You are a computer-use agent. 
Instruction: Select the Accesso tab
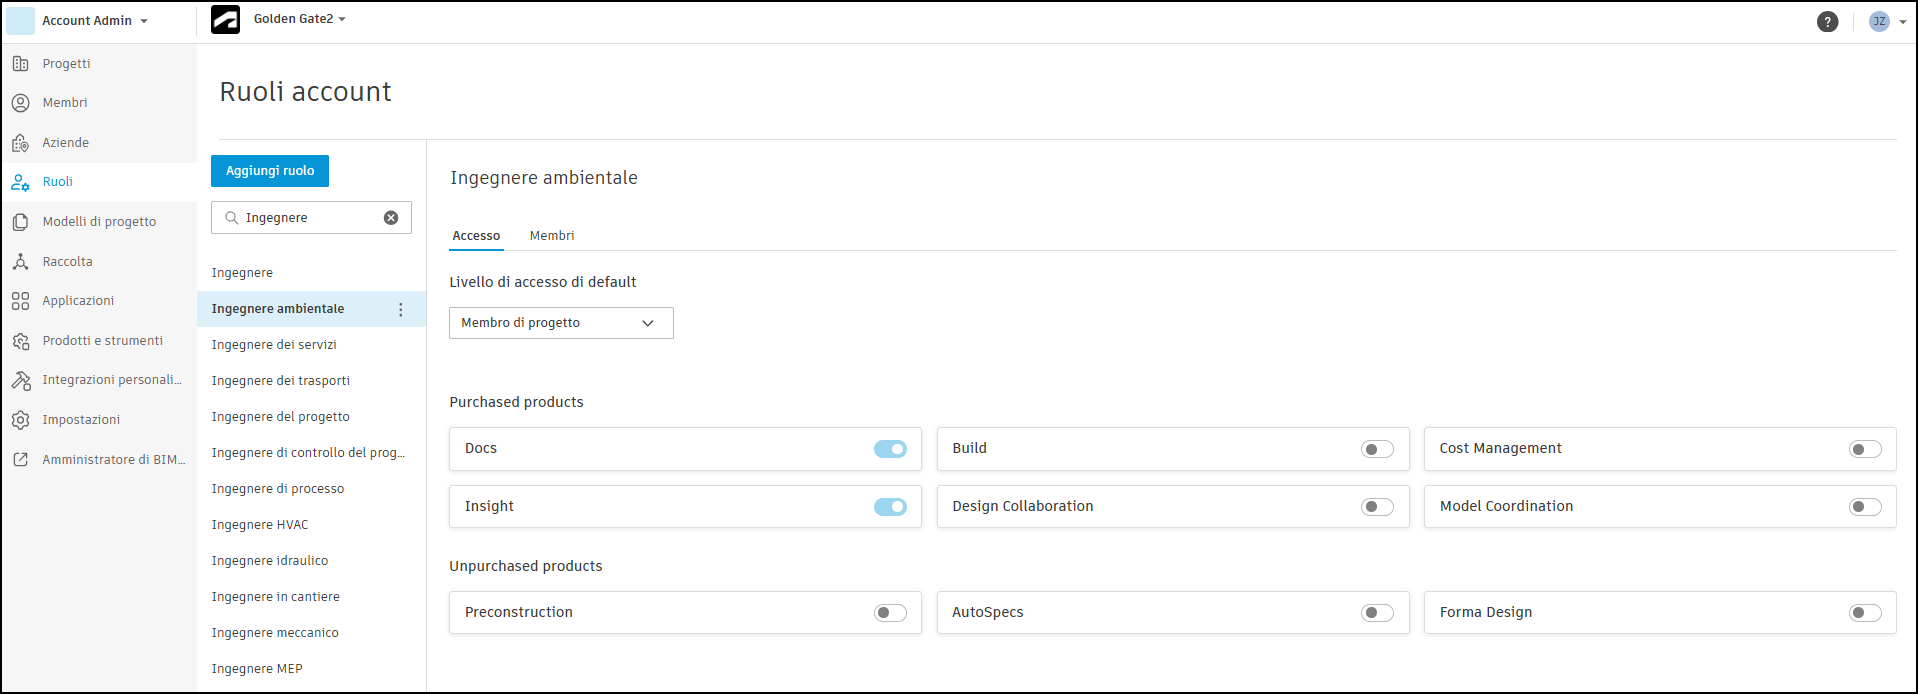476,236
